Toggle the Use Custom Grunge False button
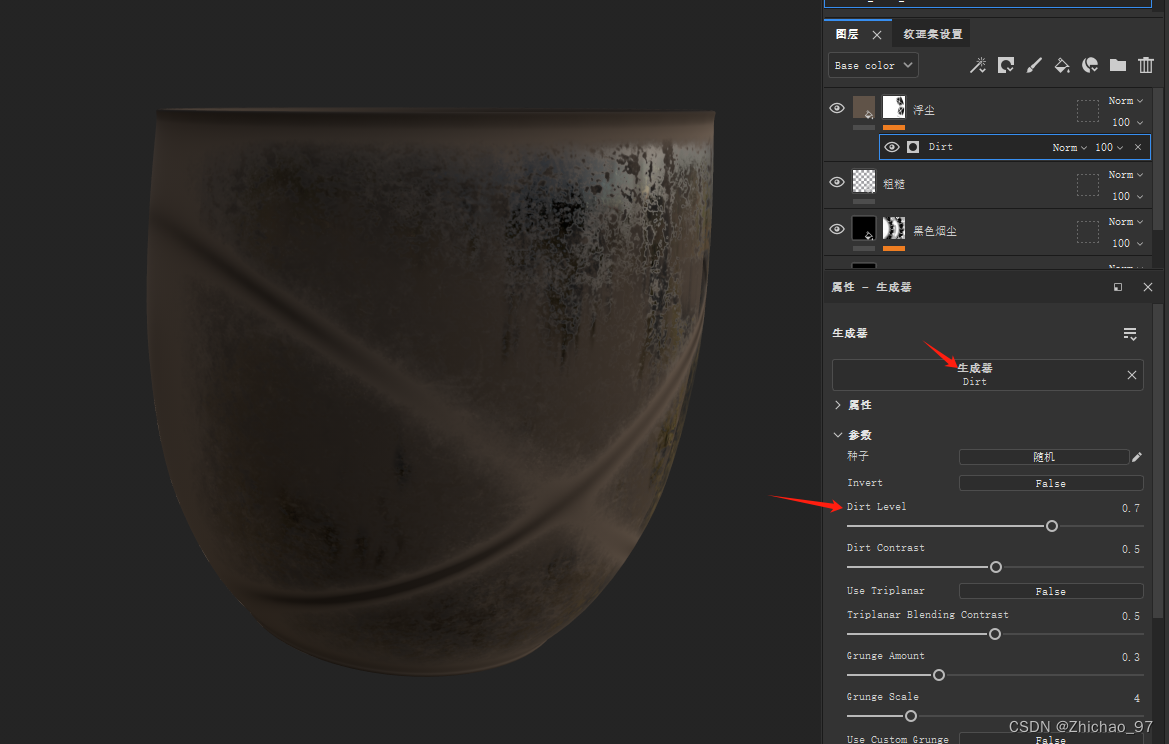1169x744 pixels. tap(1050, 739)
